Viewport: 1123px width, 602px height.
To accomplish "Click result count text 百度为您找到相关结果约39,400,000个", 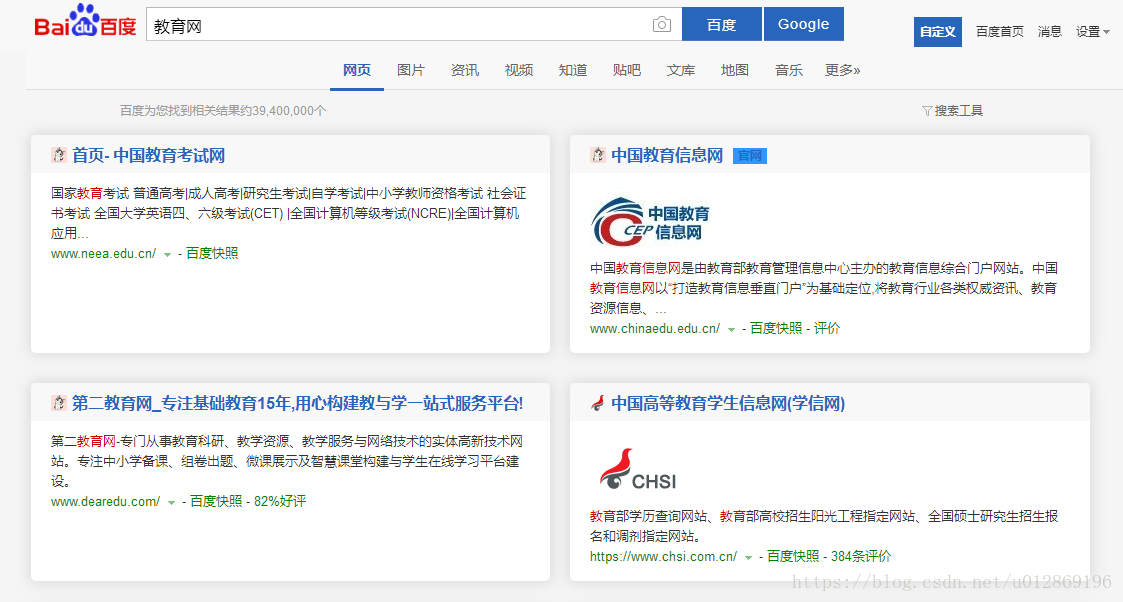I will point(223,111).
